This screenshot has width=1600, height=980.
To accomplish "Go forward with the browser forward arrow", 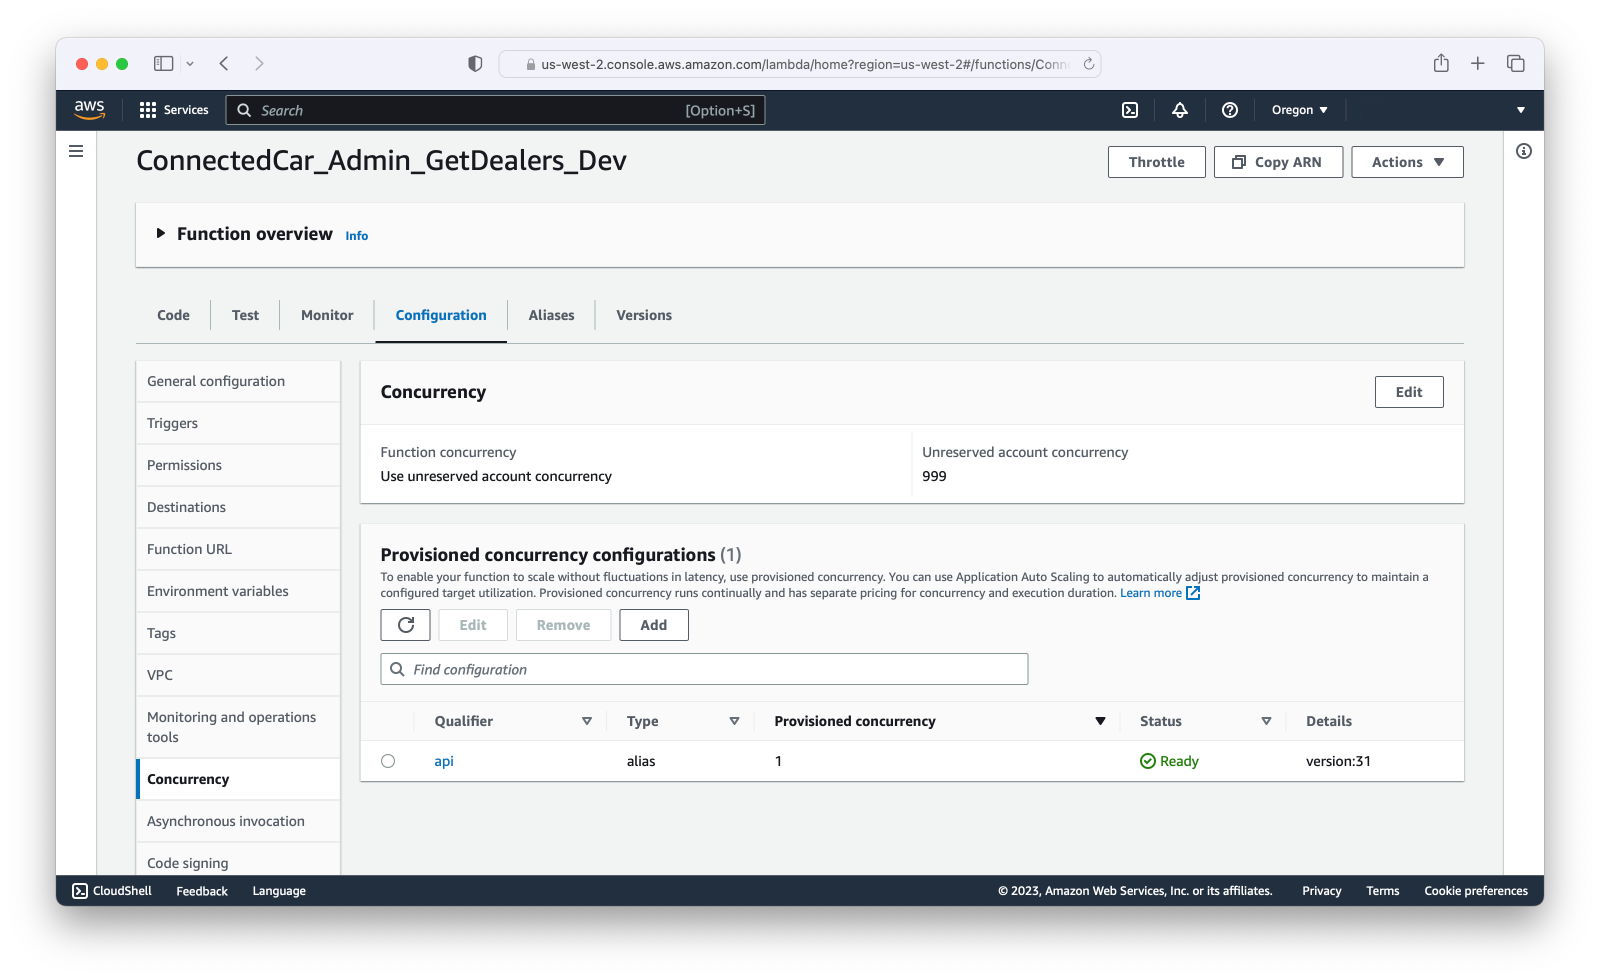I will pyautogui.click(x=259, y=64).
